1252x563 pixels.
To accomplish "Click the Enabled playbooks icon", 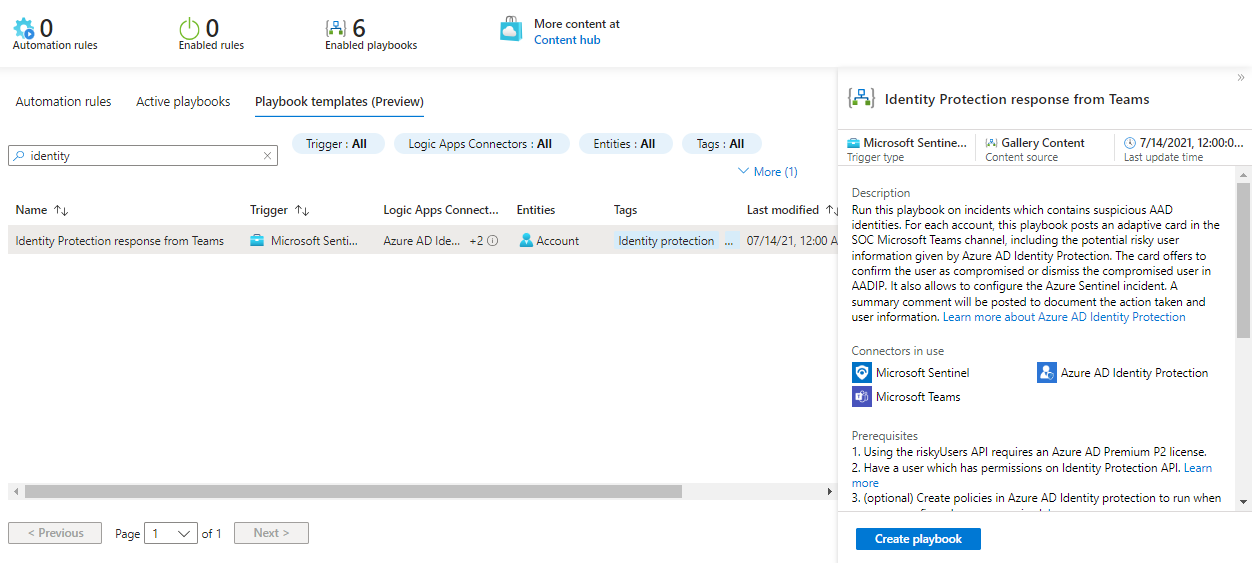I will pos(336,28).
